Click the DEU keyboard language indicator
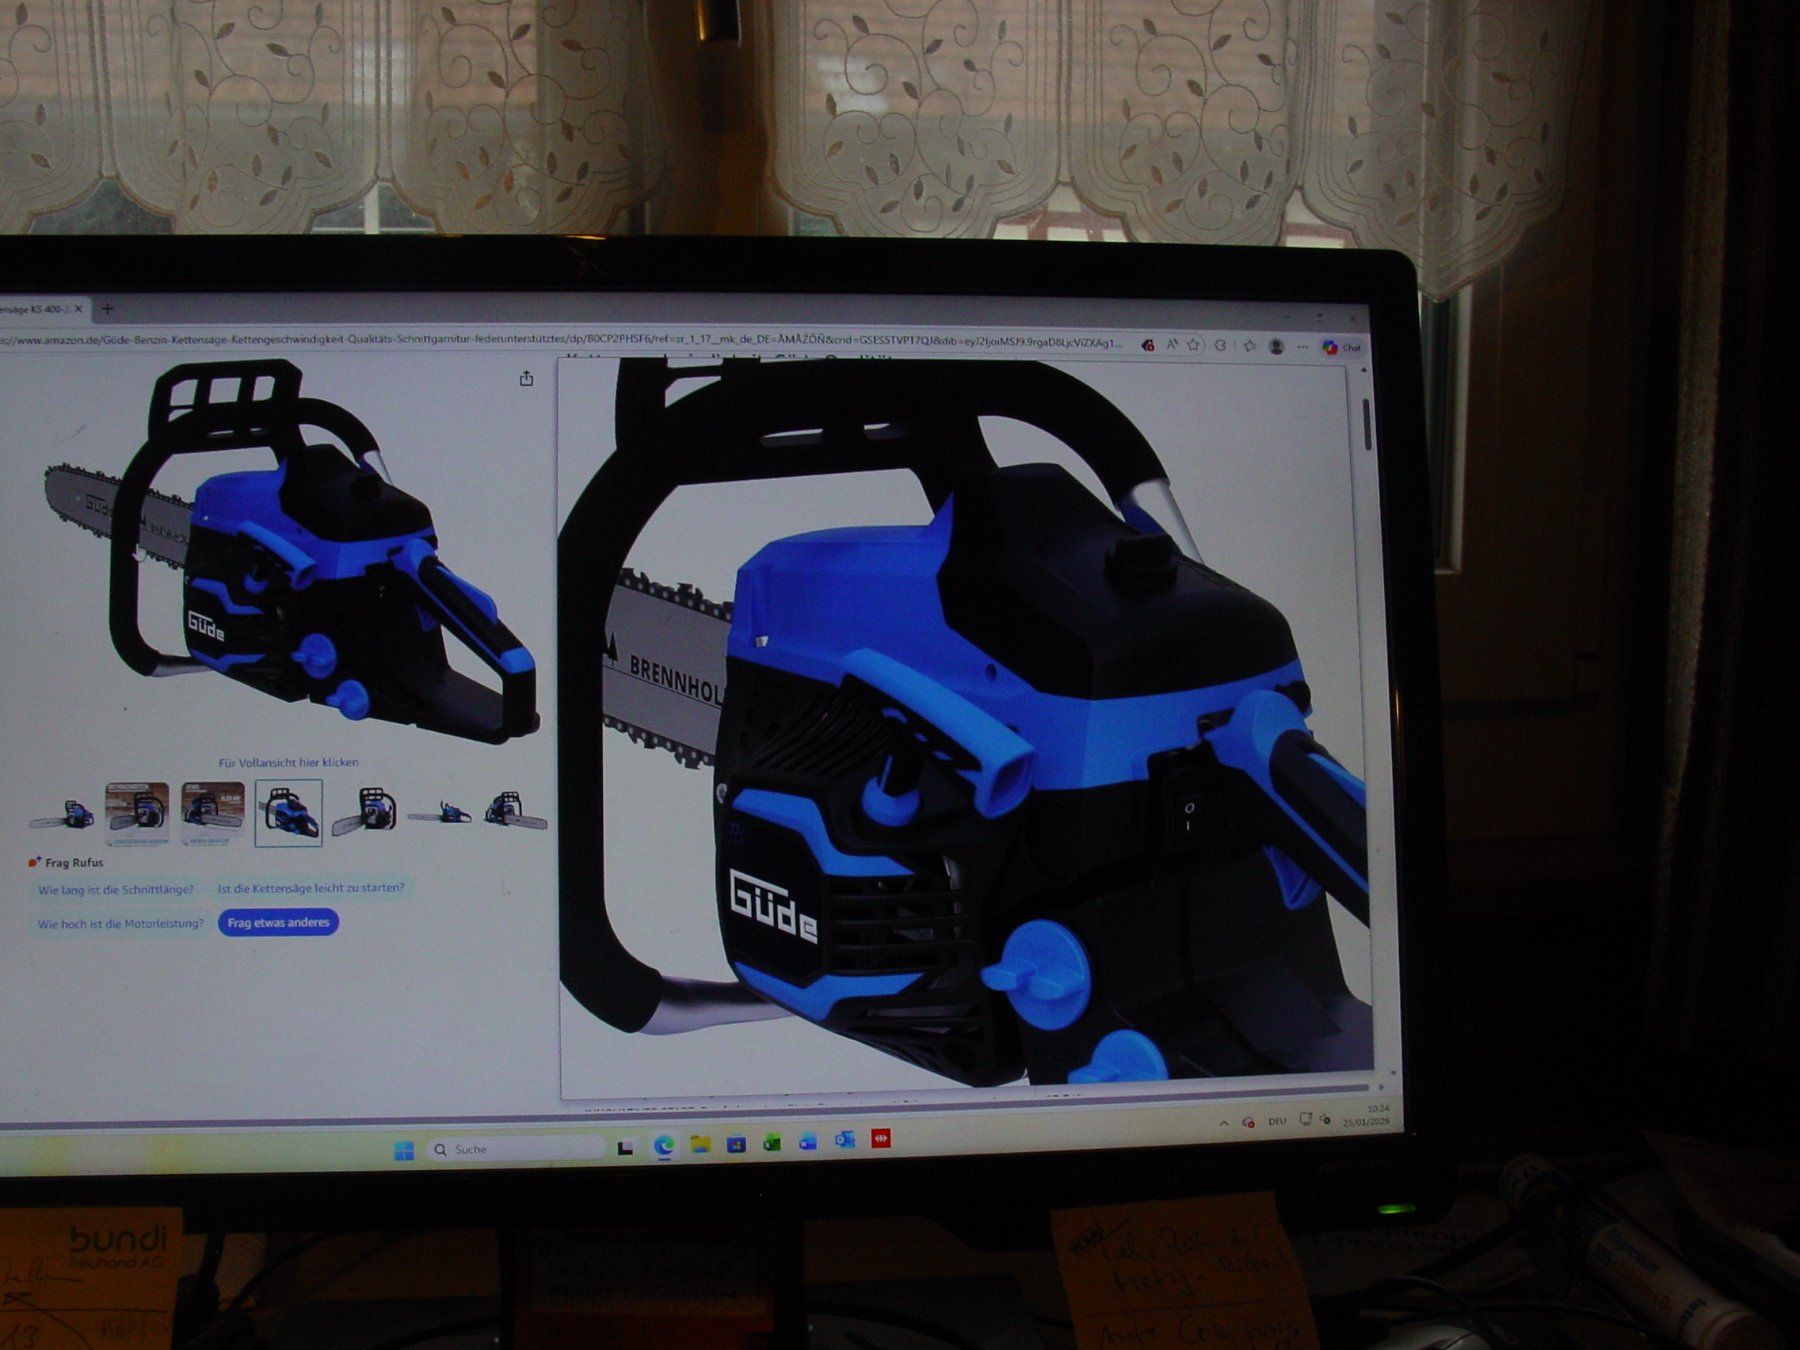This screenshot has width=1800, height=1350. pyautogui.click(x=1277, y=1121)
